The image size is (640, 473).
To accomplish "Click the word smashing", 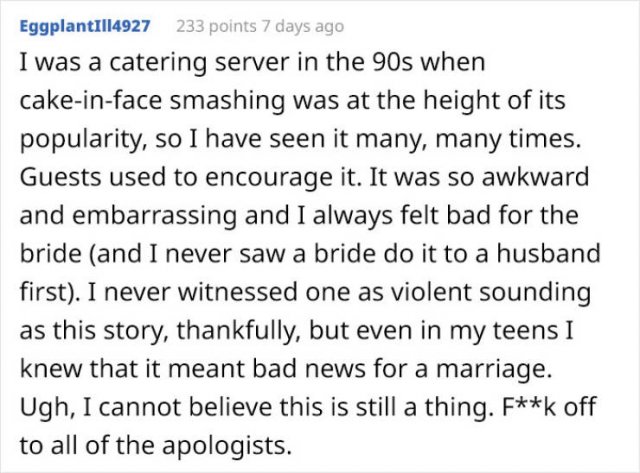I will coord(227,101).
